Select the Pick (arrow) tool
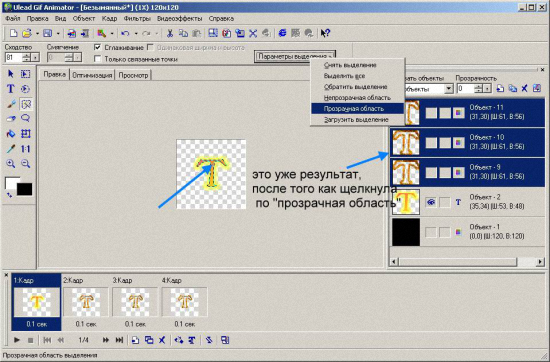 click(11, 74)
